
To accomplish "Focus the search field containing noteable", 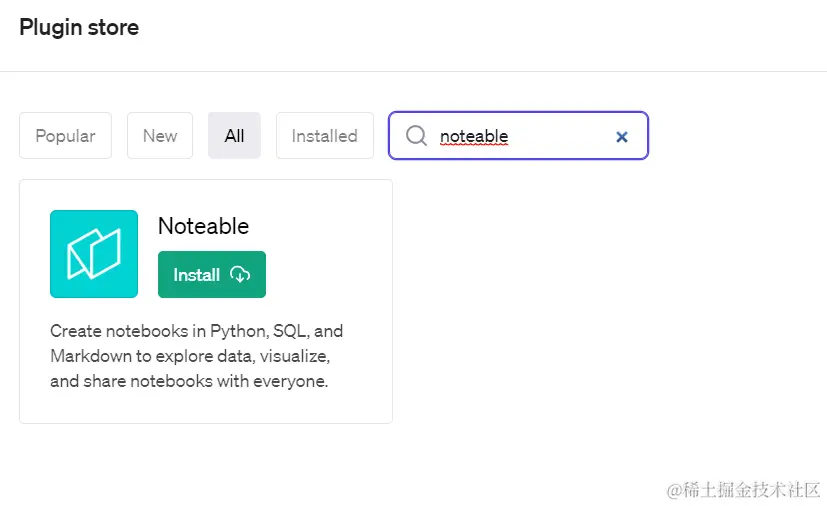I will click(x=518, y=136).
